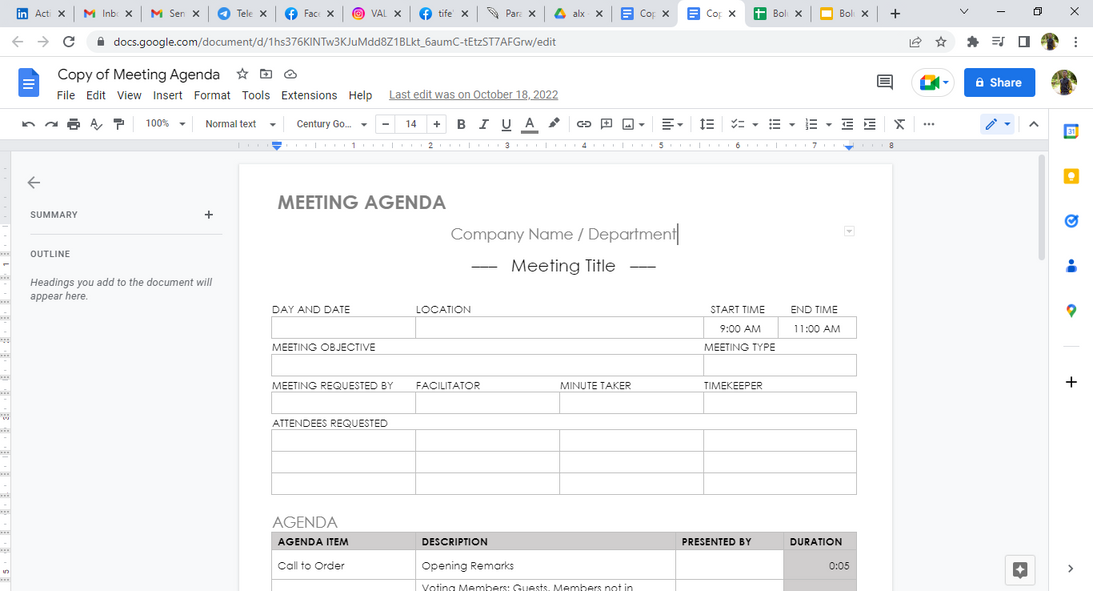Screen dimensions: 1093x591
Task: Open line and paragraph spacing
Action: pyautogui.click(x=707, y=124)
